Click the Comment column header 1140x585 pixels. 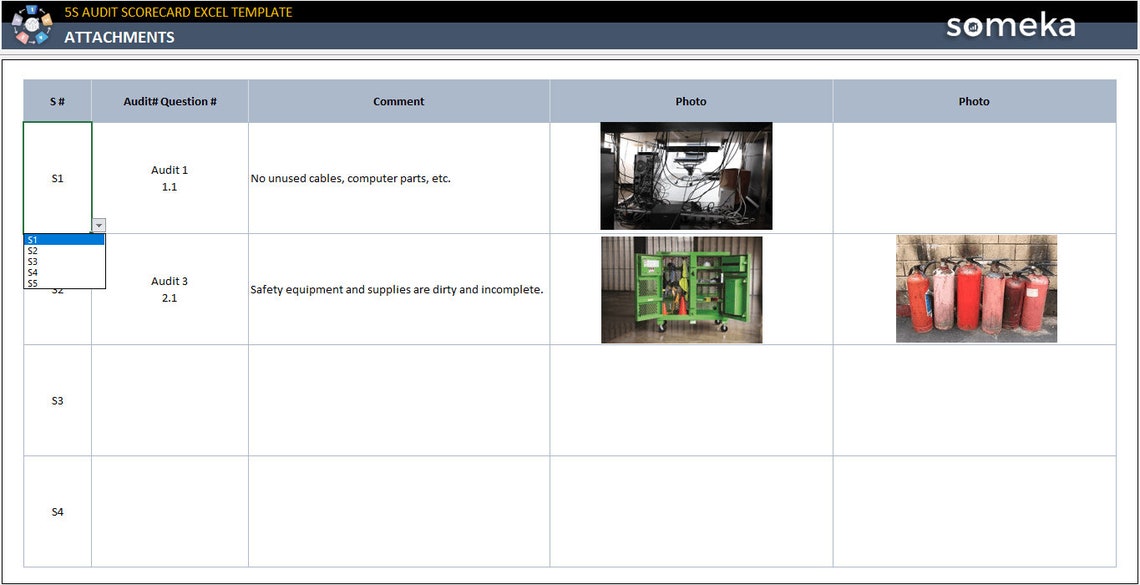coord(398,101)
